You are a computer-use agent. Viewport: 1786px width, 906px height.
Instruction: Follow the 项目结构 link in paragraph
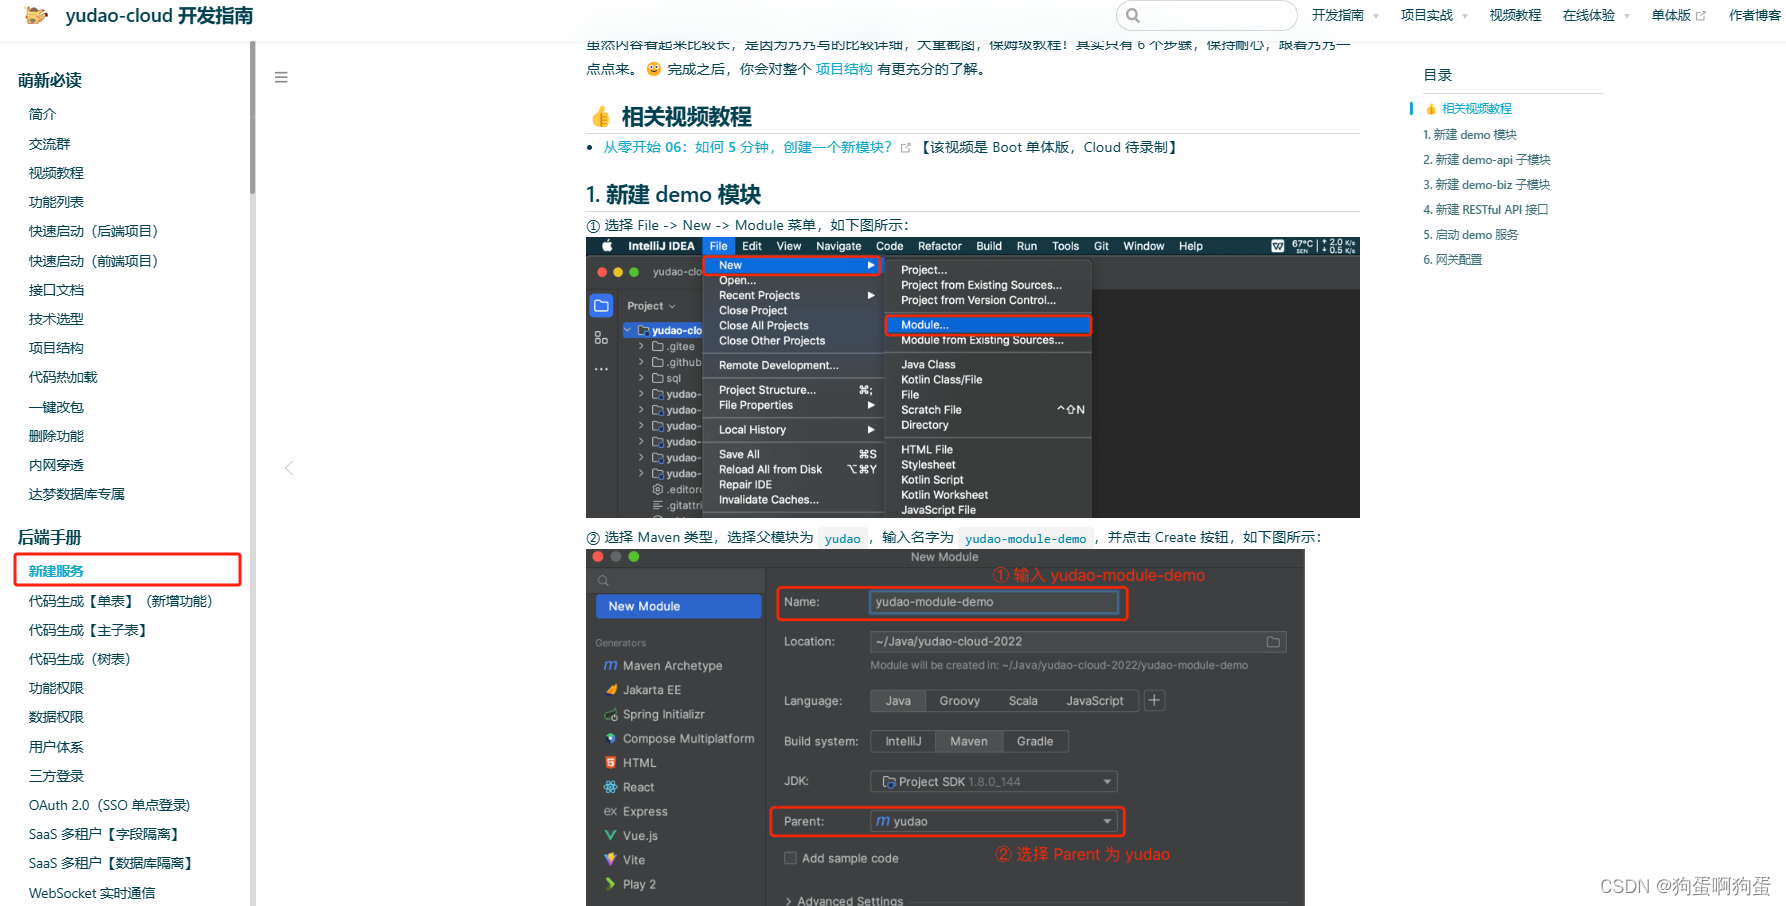844,69
